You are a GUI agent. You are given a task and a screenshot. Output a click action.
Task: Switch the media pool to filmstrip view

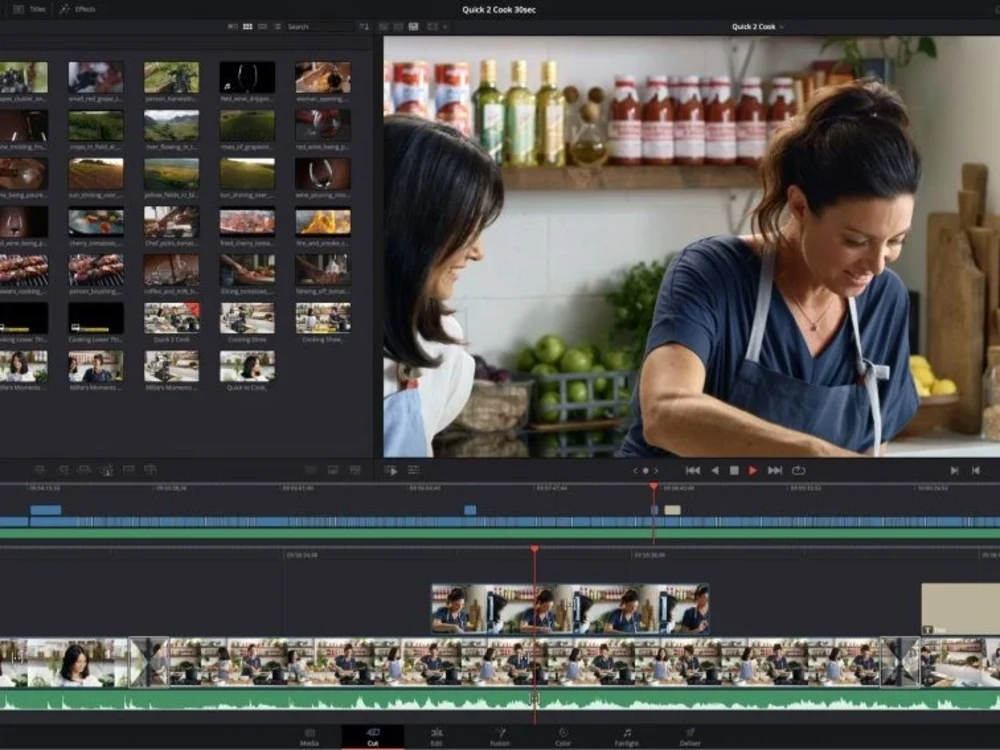263,27
